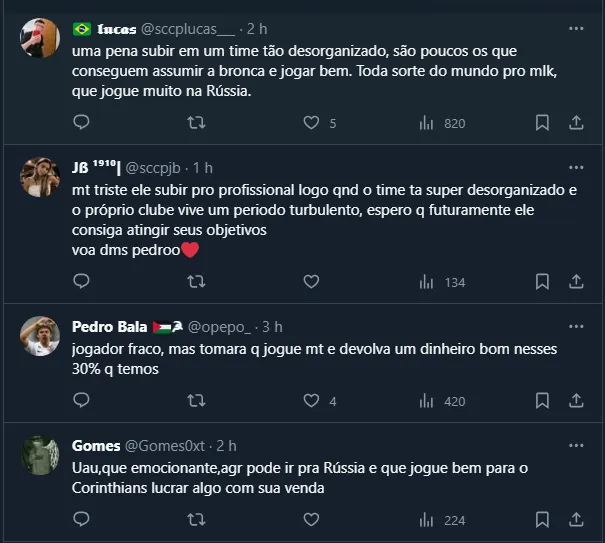Retweet the post by @sccplucas___
This screenshot has width=605, height=543.
point(196,123)
